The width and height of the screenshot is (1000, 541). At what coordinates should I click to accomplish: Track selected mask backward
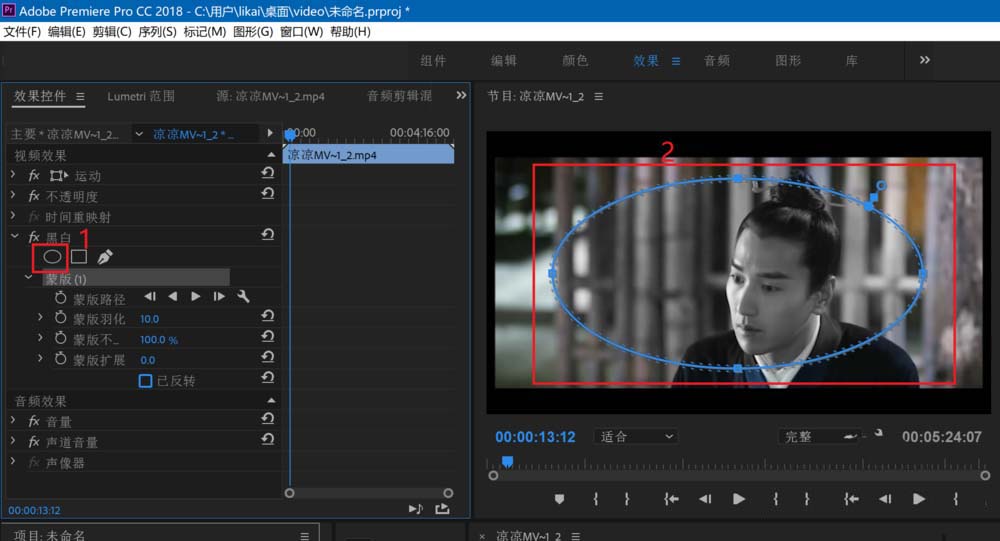point(173,297)
